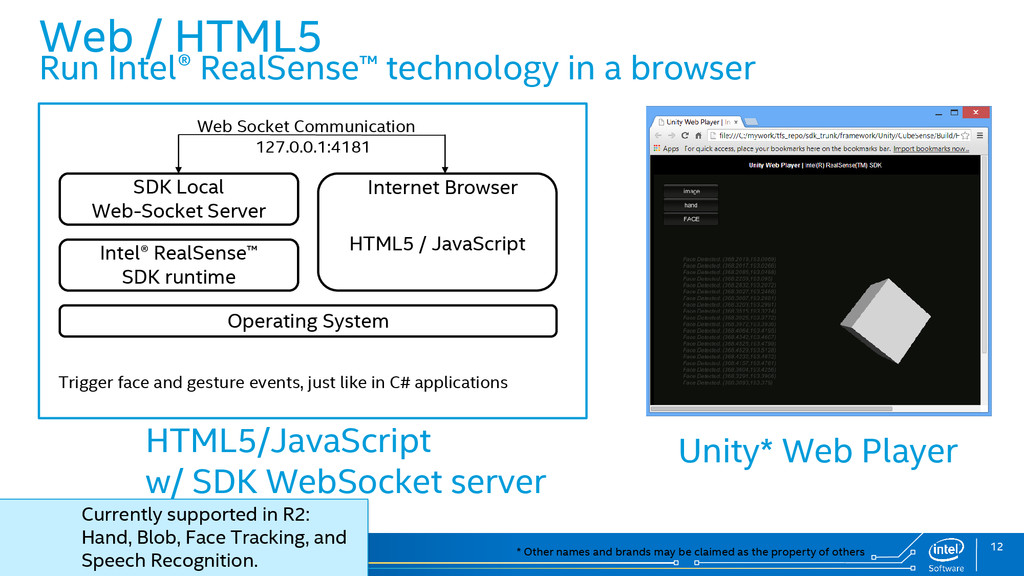This screenshot has height=576, width=1024.
Task: Close the Unity Web Player tab
Action: coord(736,122)
